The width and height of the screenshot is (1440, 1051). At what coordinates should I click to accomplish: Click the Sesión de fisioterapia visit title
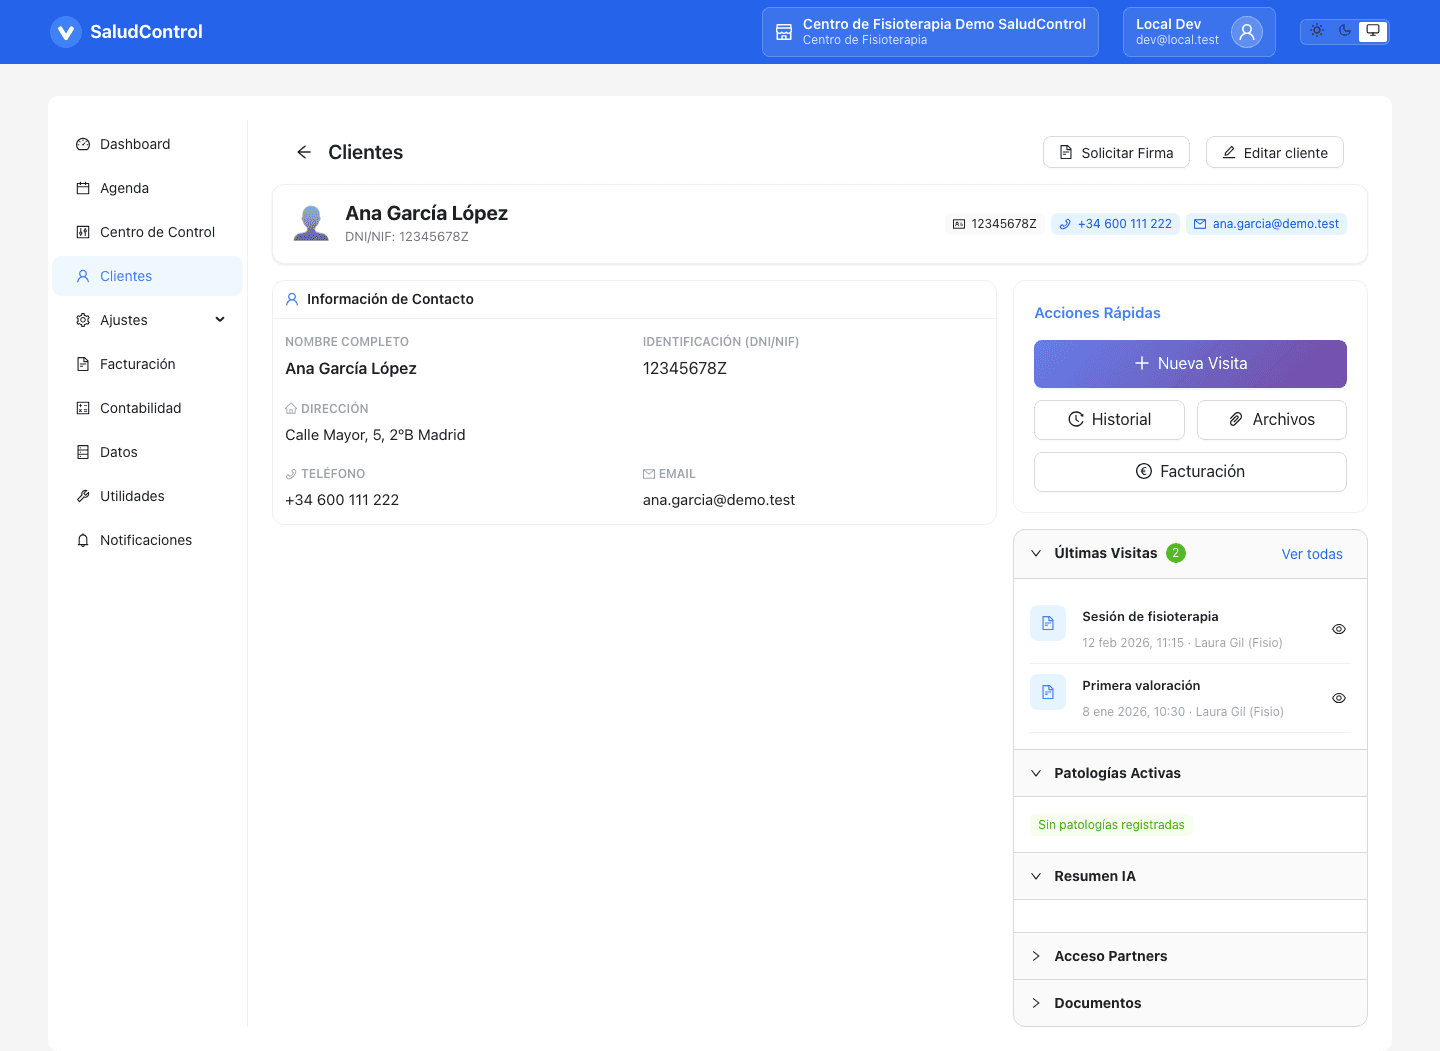[x=1150, y=617]
